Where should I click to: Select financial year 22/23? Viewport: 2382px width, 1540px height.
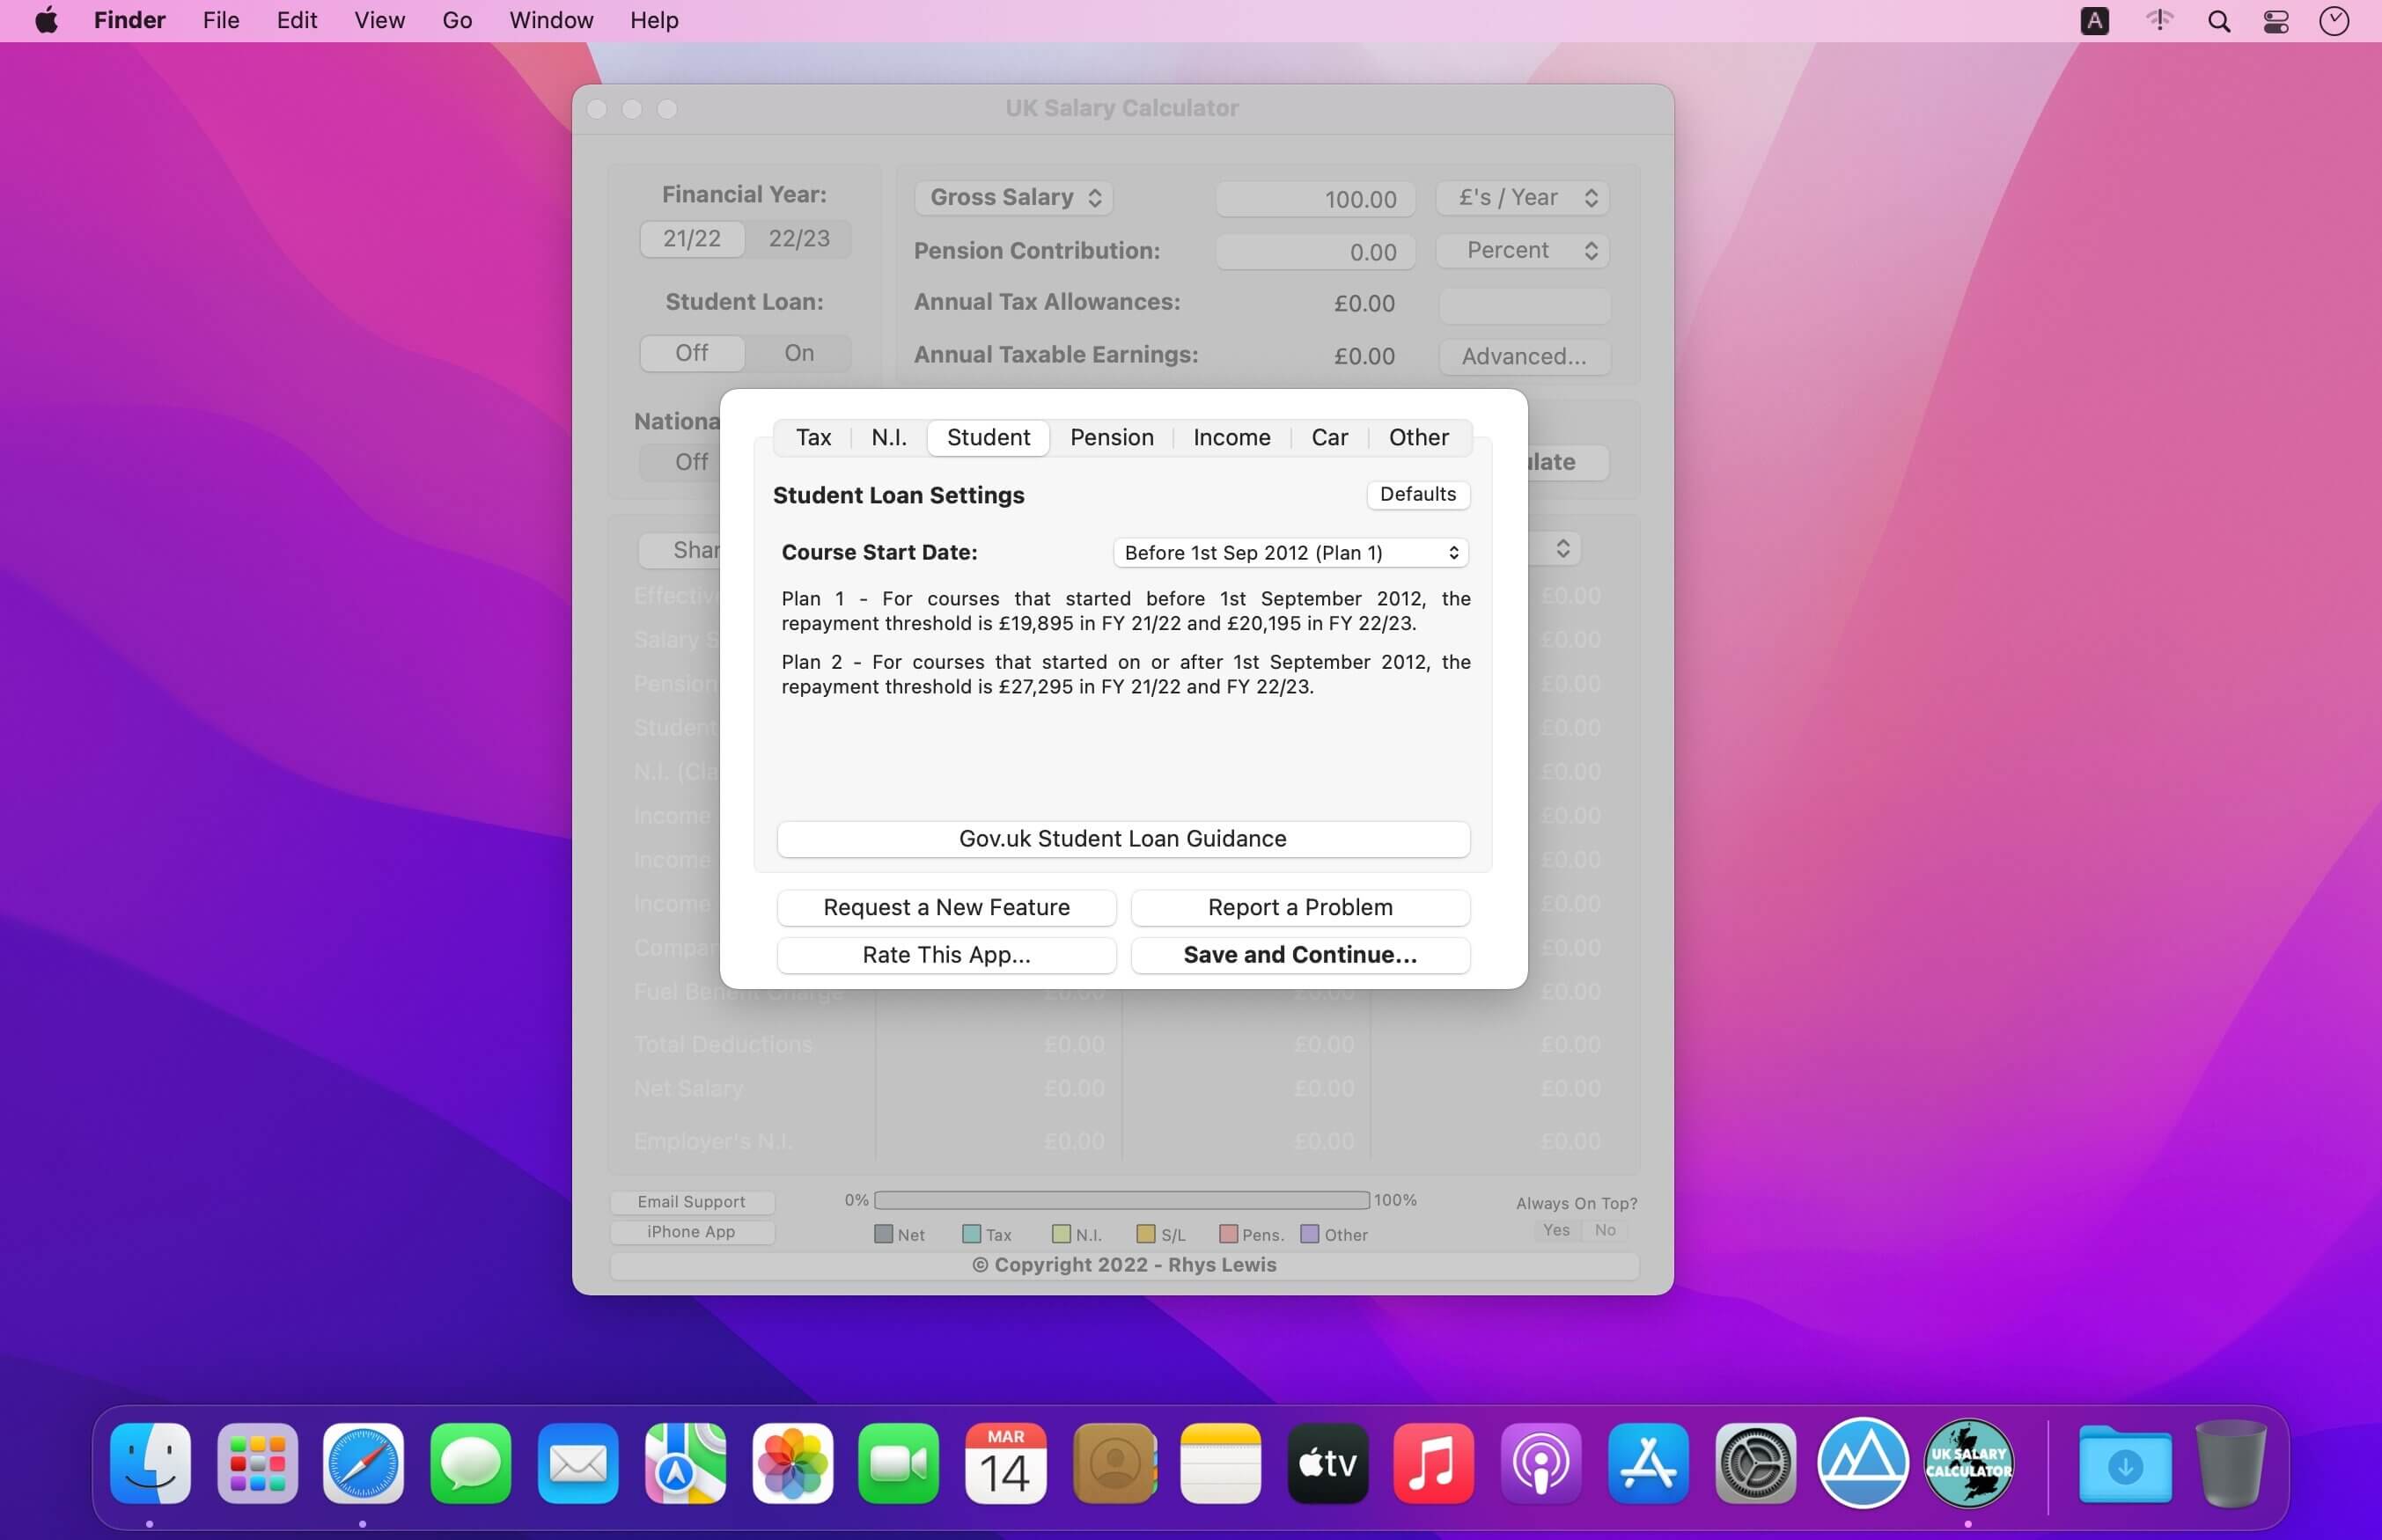click(798, 239)
